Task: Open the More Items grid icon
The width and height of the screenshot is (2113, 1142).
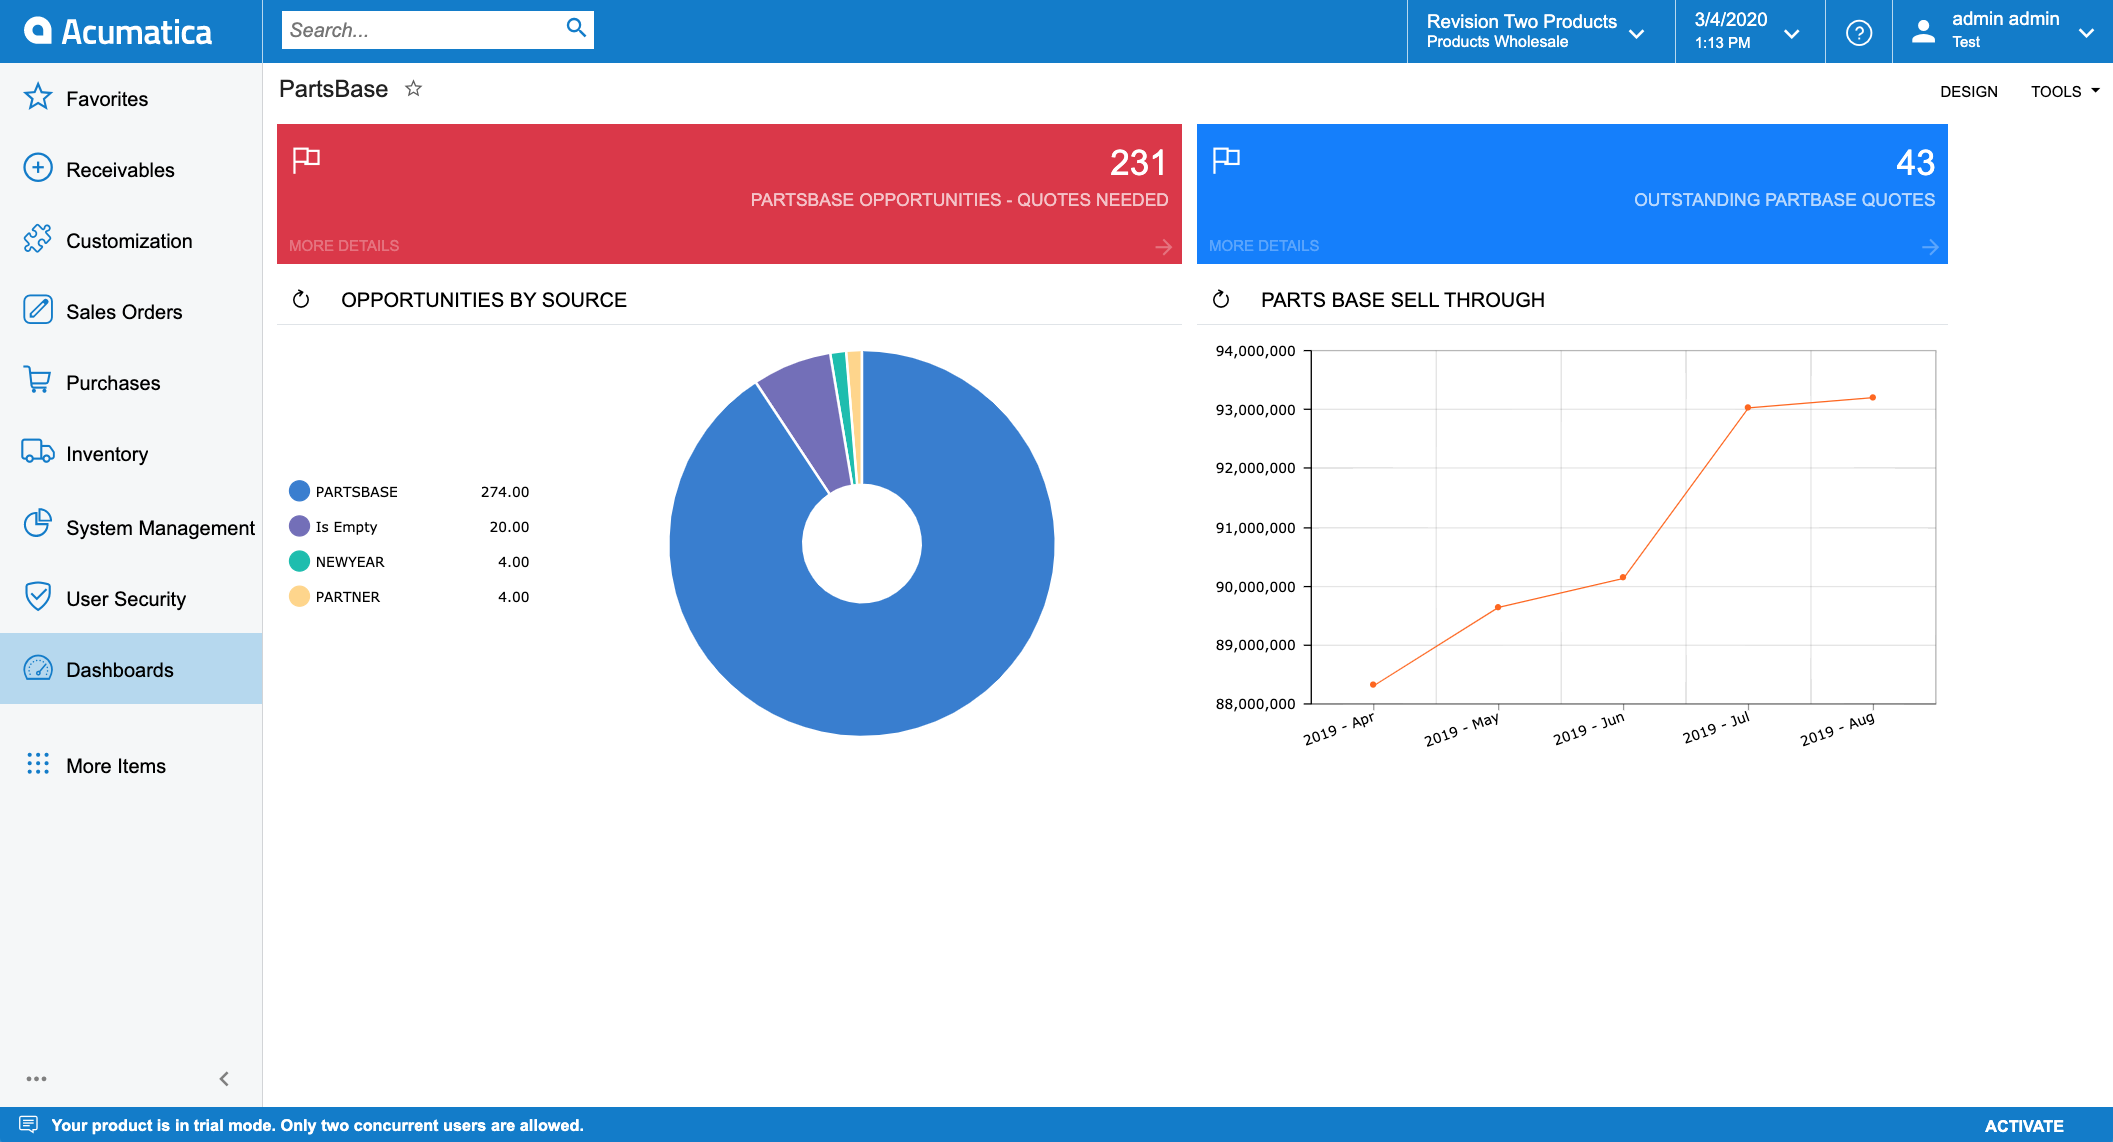Action: pyautogui.click(x=38, y=764)
